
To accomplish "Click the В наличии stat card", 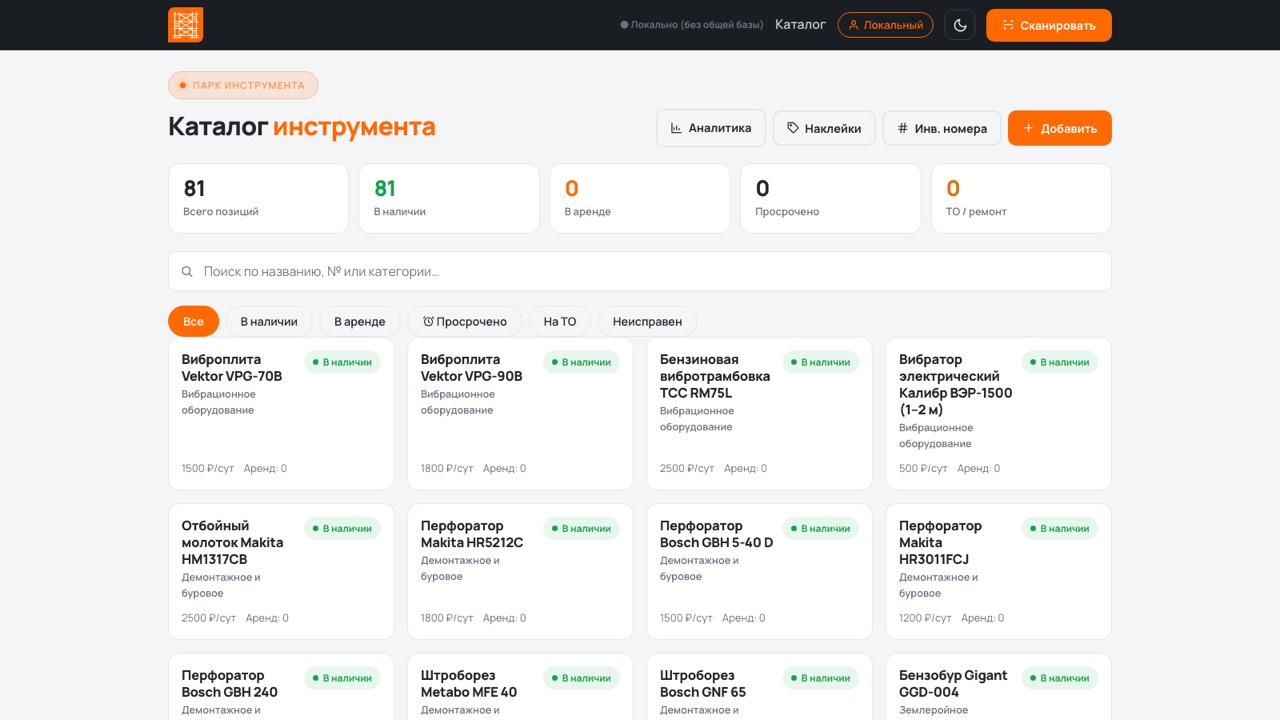I will pyautogui.click(x=449, y=198).
